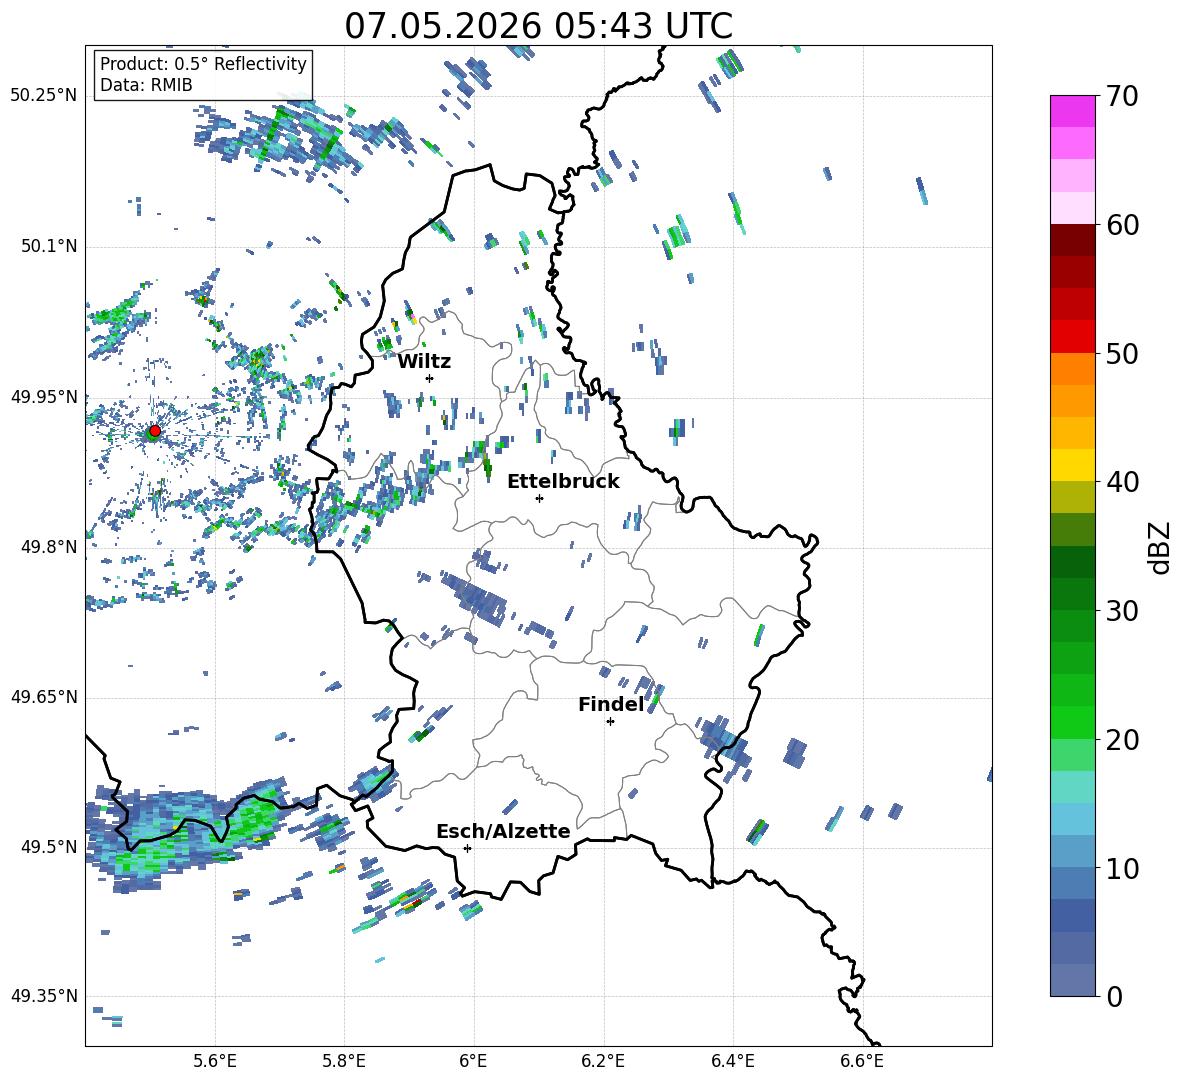Click the 07.05.2026 05:43 UTC title

pyautogui.click(x=538, y=26)
